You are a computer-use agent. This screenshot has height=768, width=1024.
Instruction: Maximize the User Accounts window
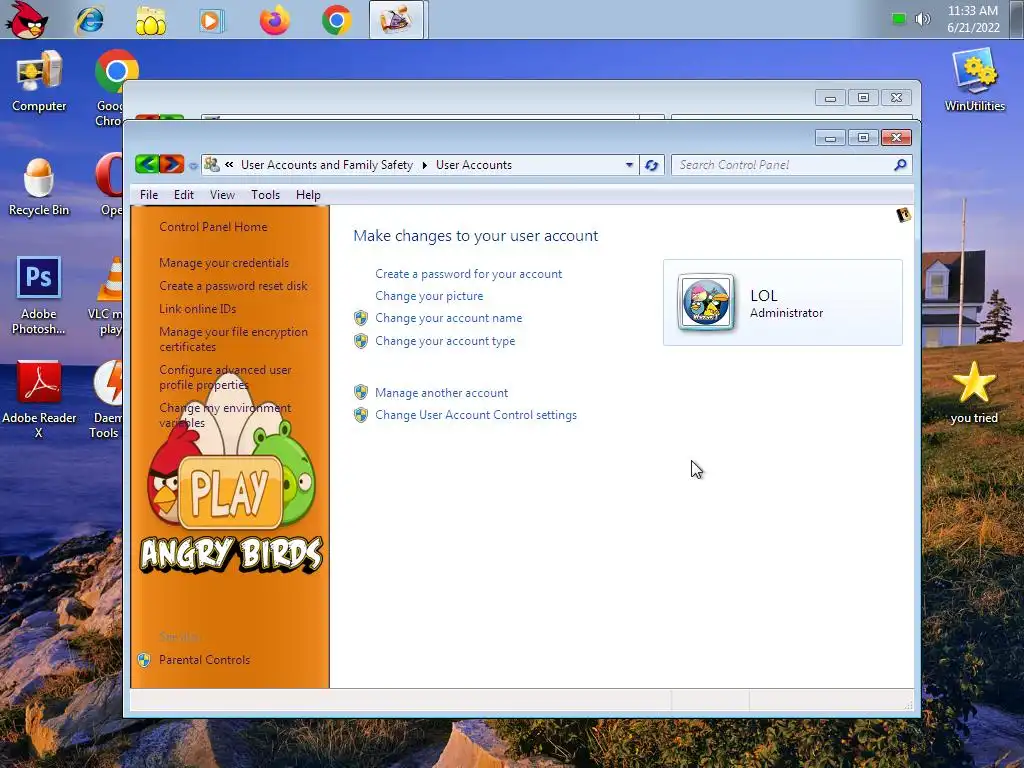pyautogui.click(x=863, y=137)
